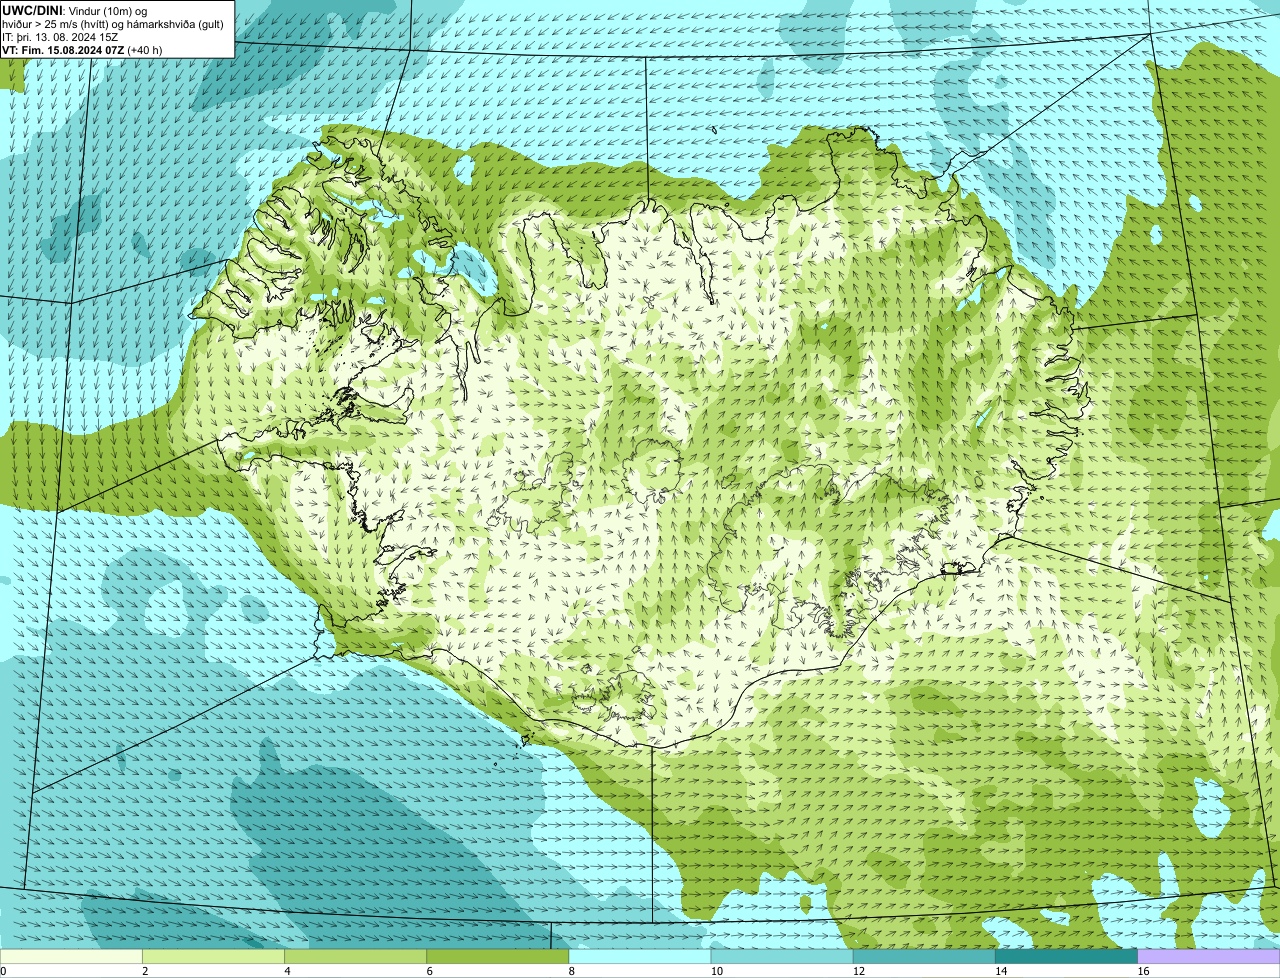Click the "VT: Fim. 15.08.2024 07Z (+40 h)" line
The image size is (1280, 978).
pyautogui.click(x=82, y=49)
